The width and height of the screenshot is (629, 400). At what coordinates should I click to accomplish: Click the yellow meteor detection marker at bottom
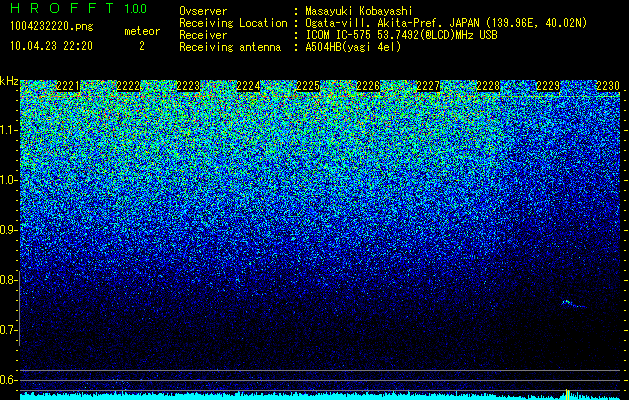click(x=568, y=394)
